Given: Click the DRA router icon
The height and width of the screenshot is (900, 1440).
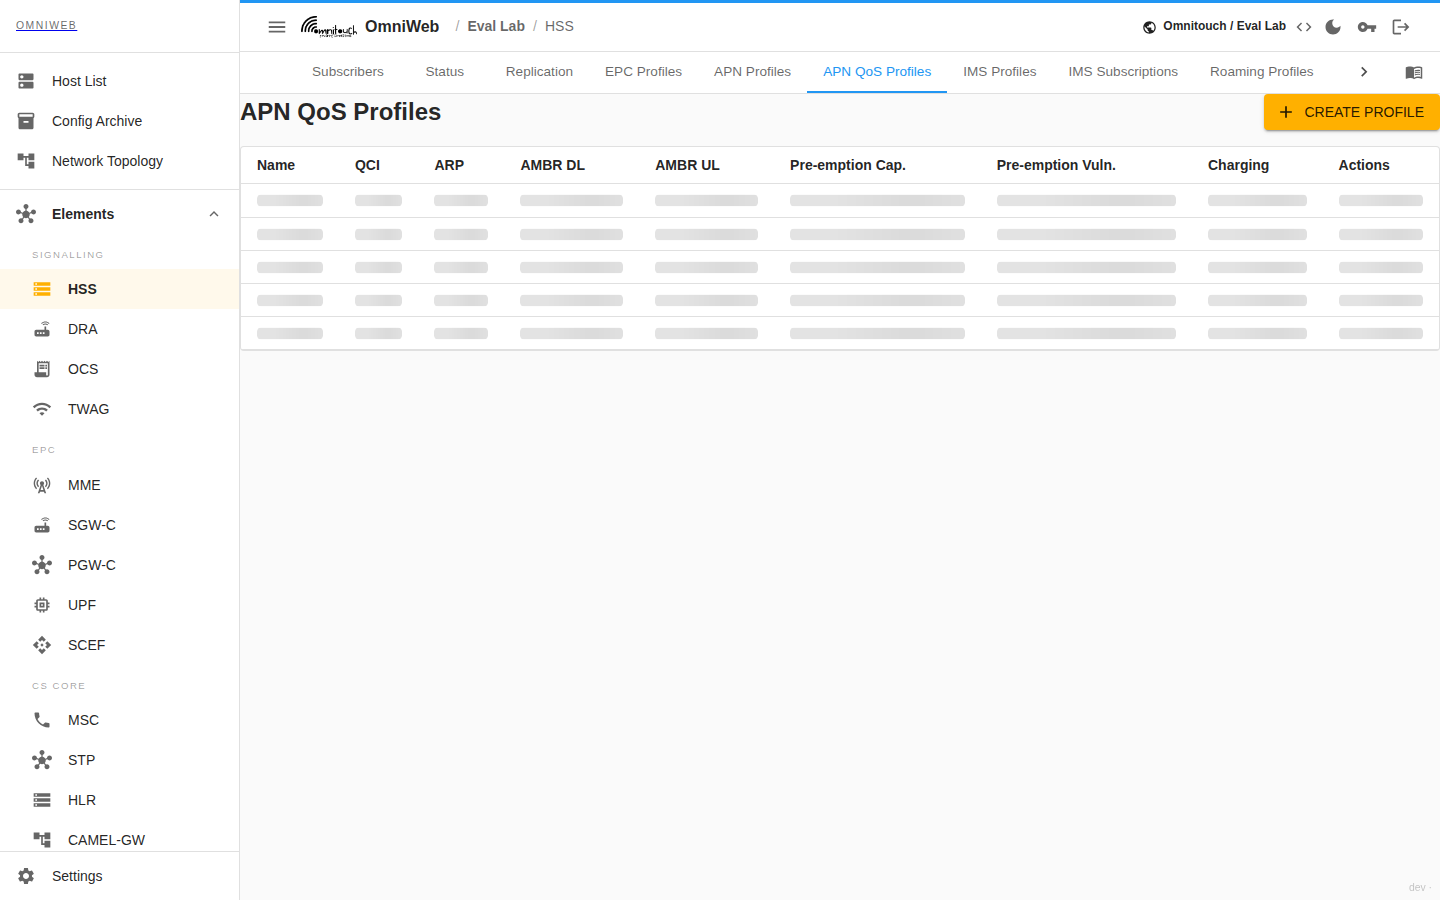Looking at the screenshot, I should (x=42, y=329).
